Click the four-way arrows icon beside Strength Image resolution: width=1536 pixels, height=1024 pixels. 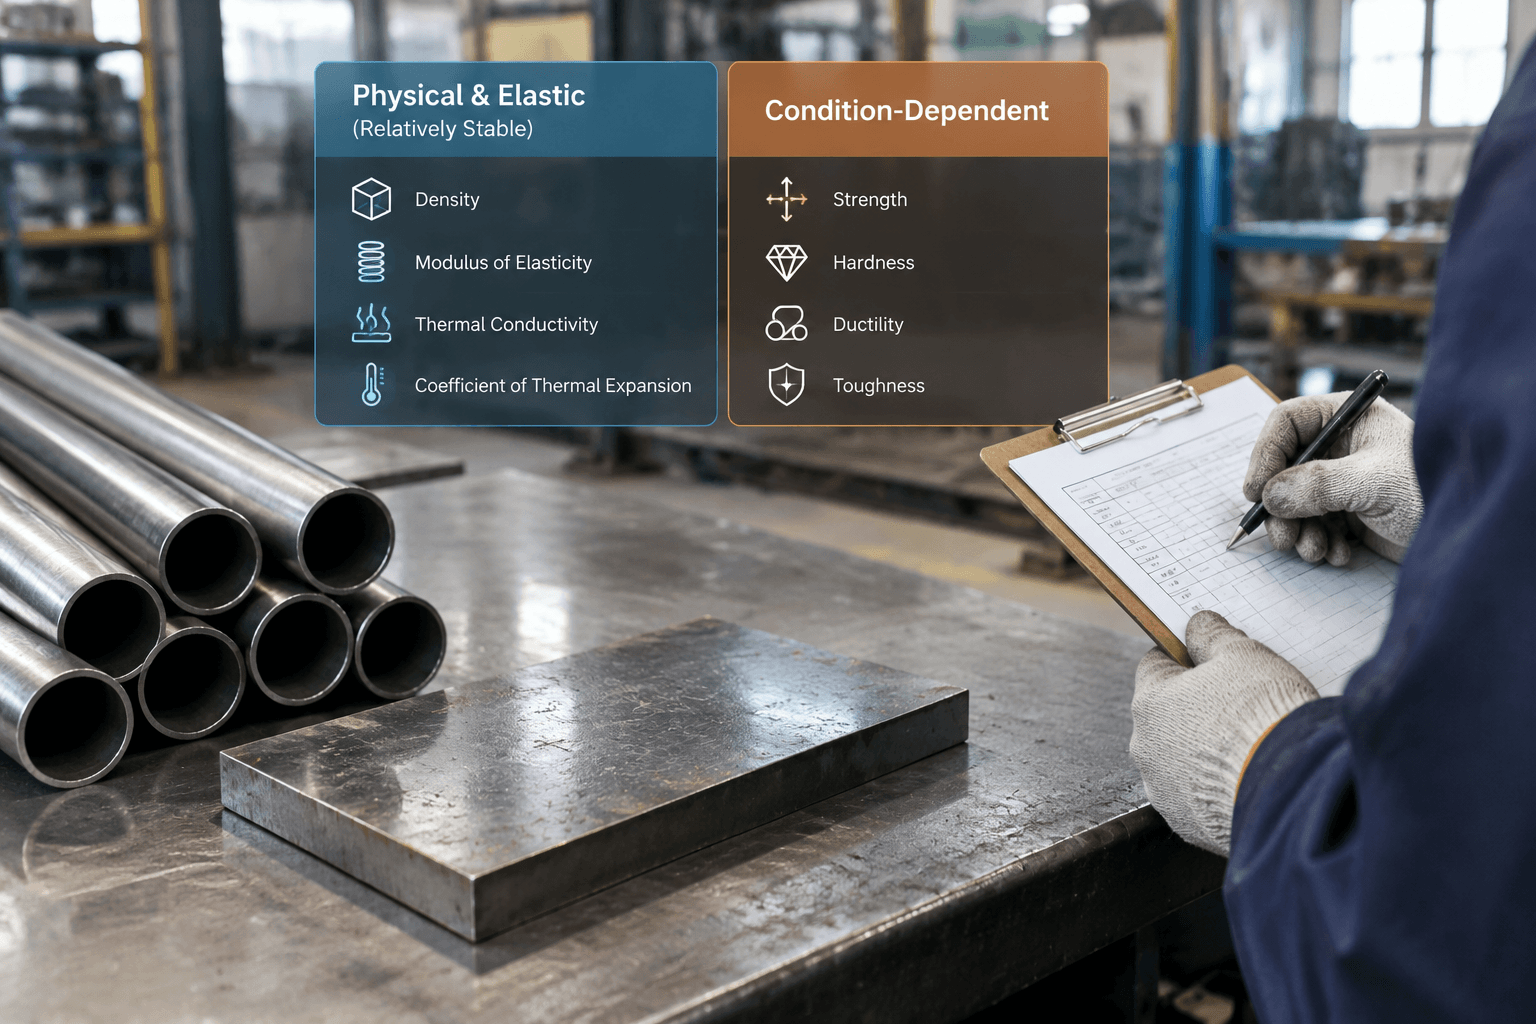pos(787,199)
